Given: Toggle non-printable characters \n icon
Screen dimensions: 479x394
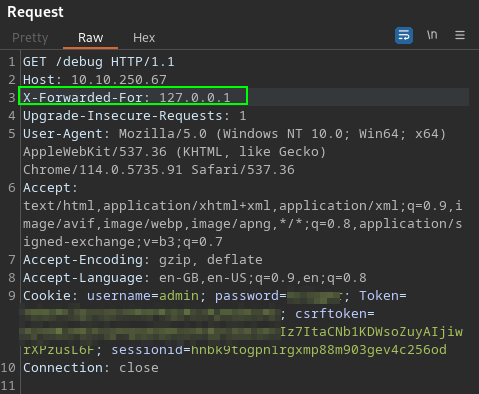Looking at the screenshot, I should 432,35.
